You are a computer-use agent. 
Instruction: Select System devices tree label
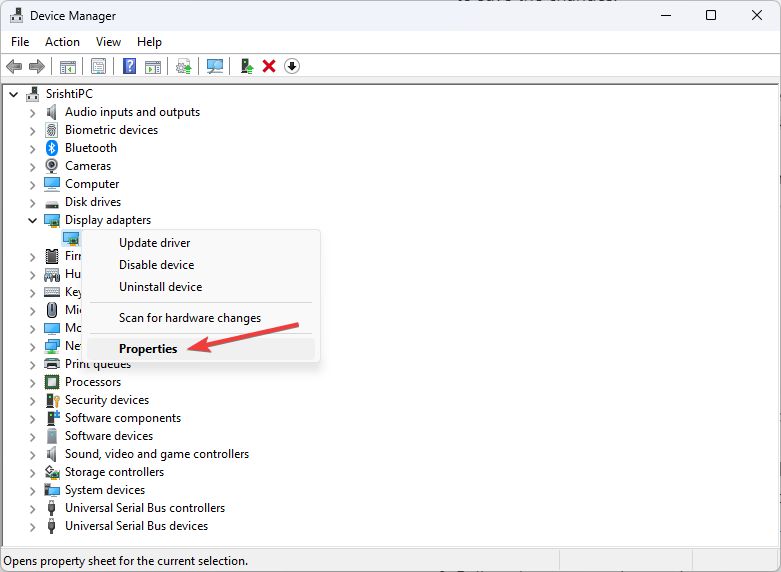(105, 490)
